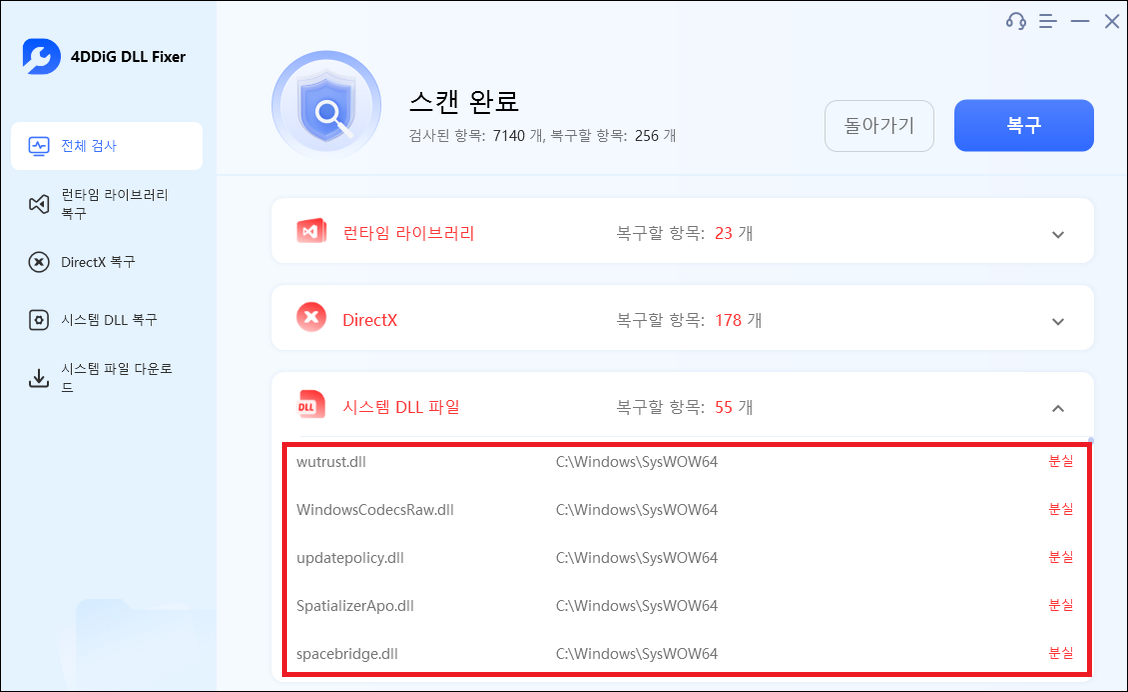Viewport: 1128px width, 692px height.
Task: Select the WindowsCodecsRaw.dll file name
Action: (x=375, y=510)
